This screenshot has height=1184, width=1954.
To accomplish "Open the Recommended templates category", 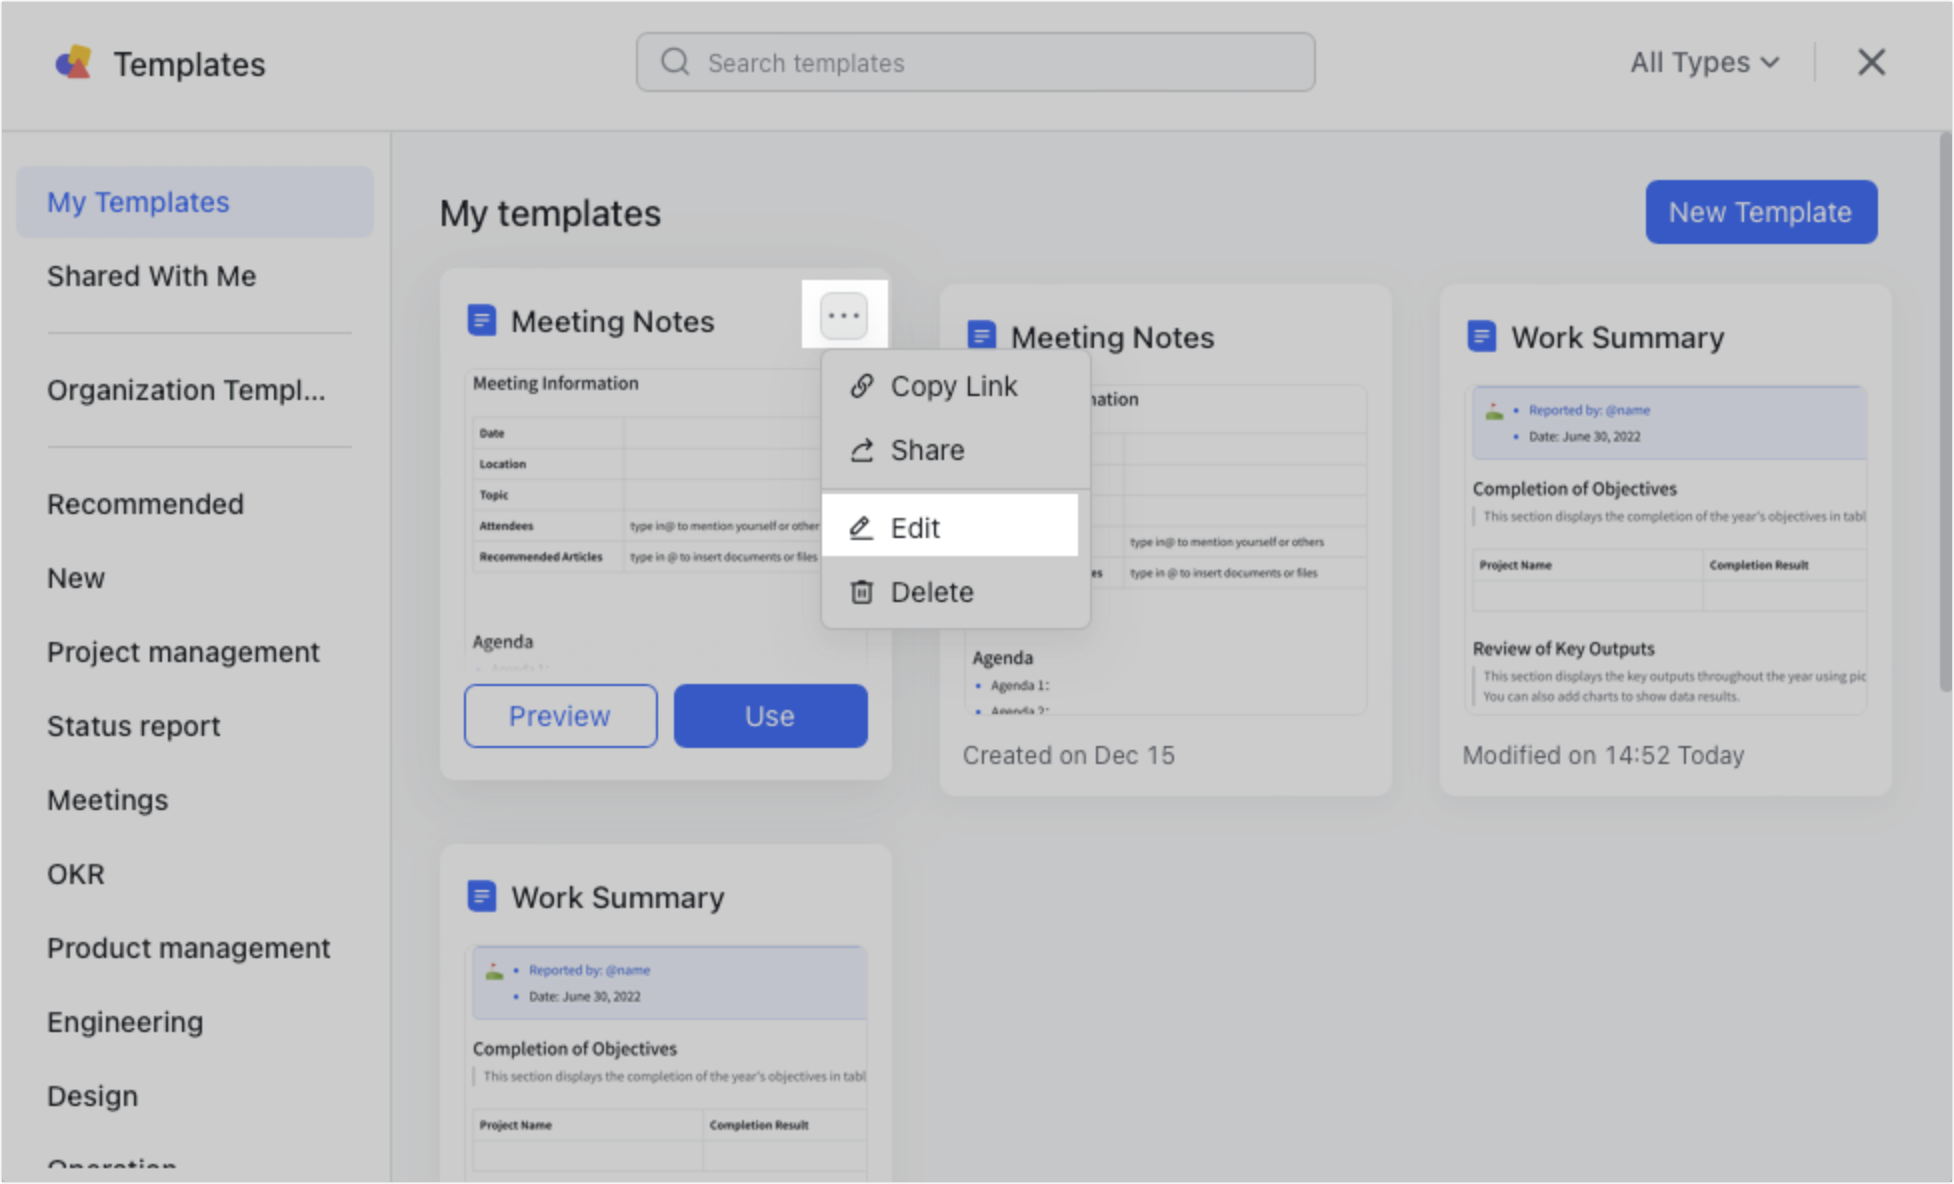I will point(145,503).
